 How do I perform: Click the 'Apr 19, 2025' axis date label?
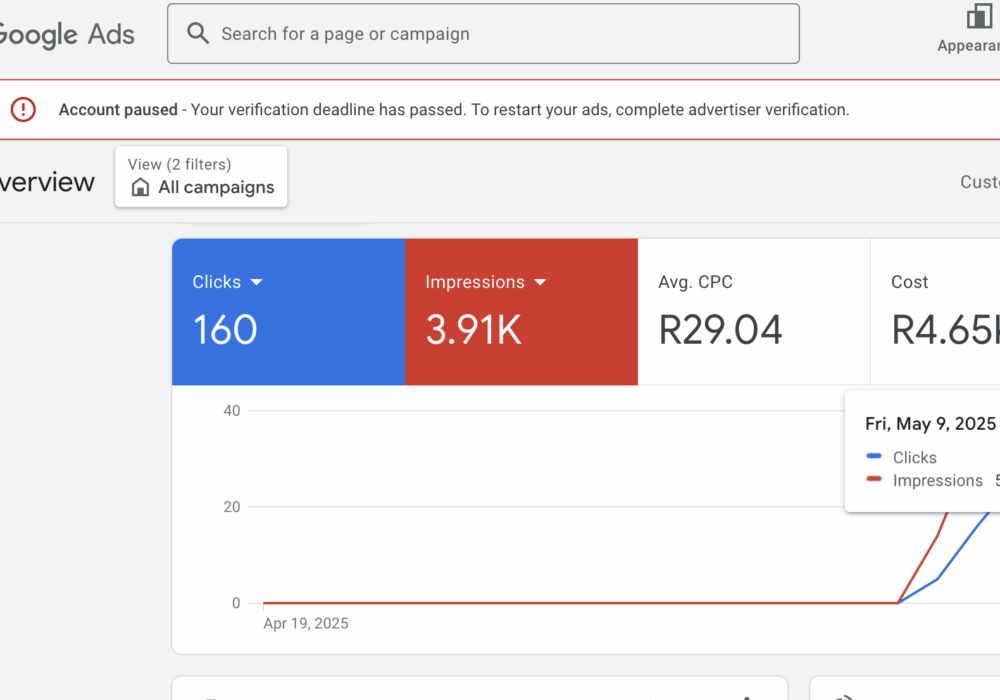point(305,623)
